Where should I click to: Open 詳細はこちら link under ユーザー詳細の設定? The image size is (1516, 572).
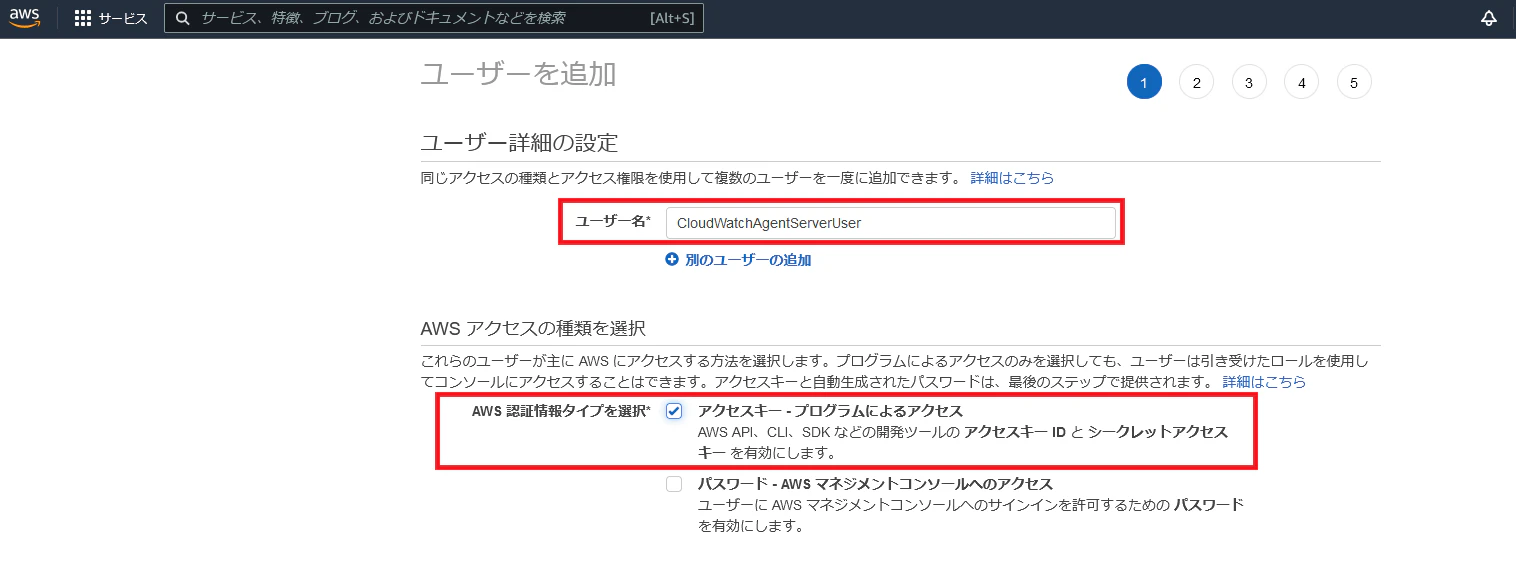click(1012, 178)
